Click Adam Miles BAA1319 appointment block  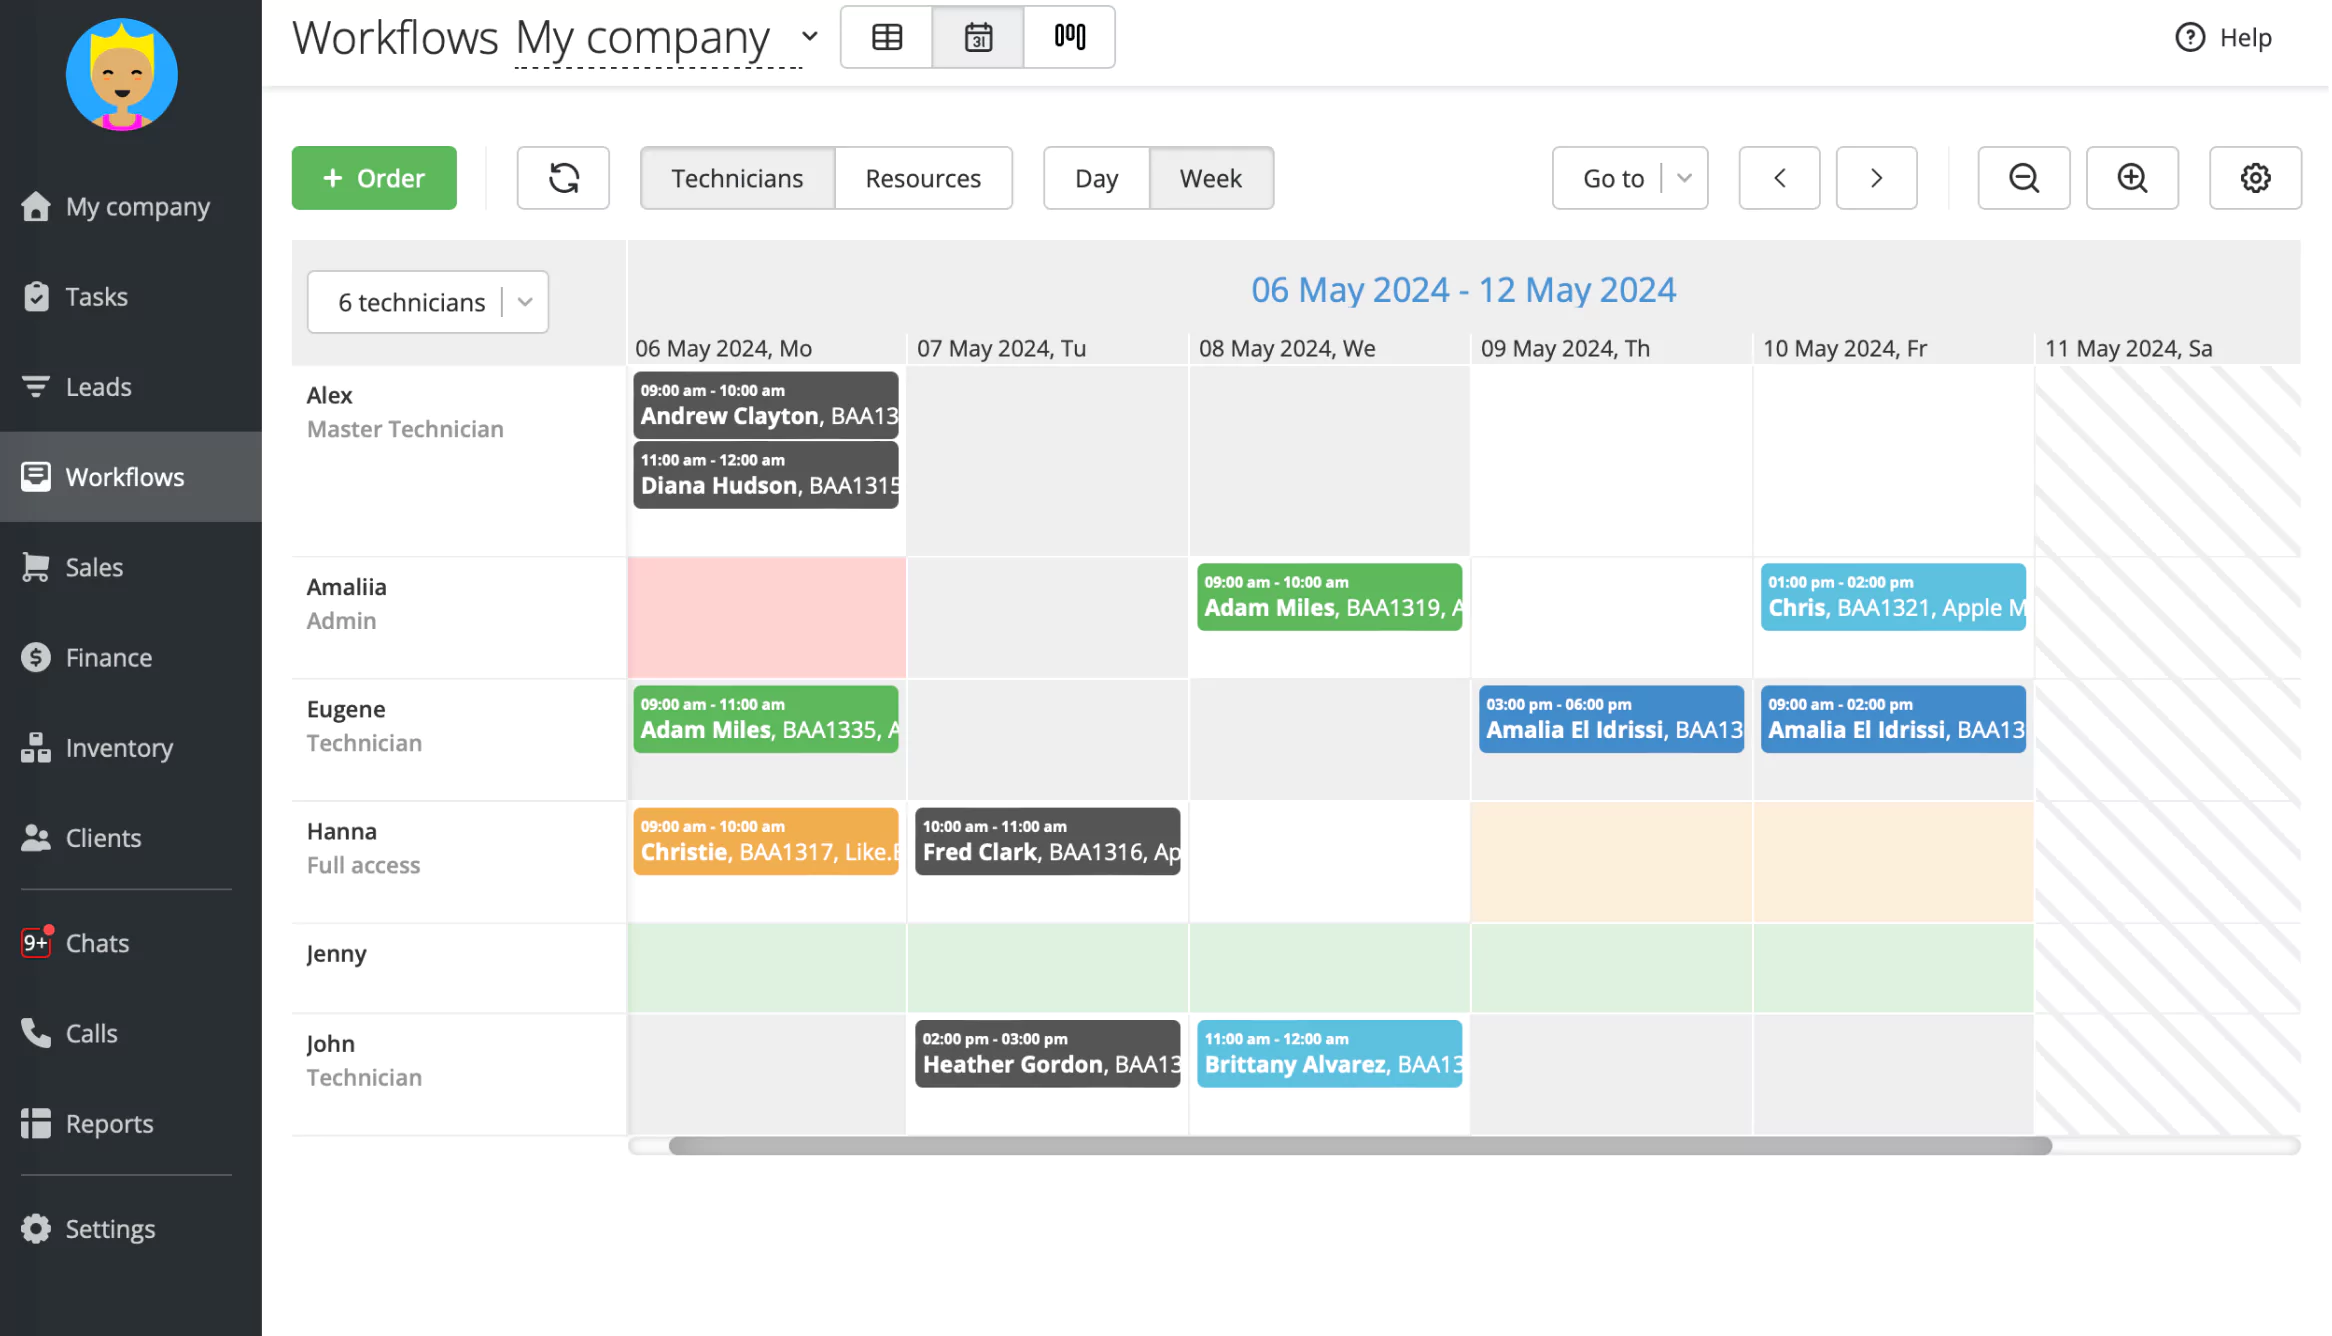click(1329, 596)
